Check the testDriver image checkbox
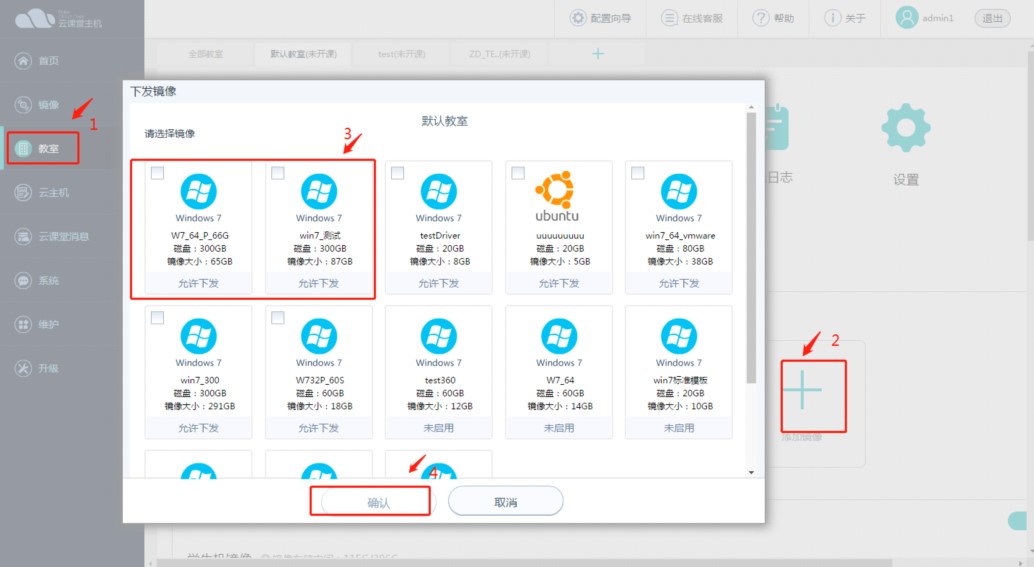The image size is (1034, 567). (x=398, y=173)
